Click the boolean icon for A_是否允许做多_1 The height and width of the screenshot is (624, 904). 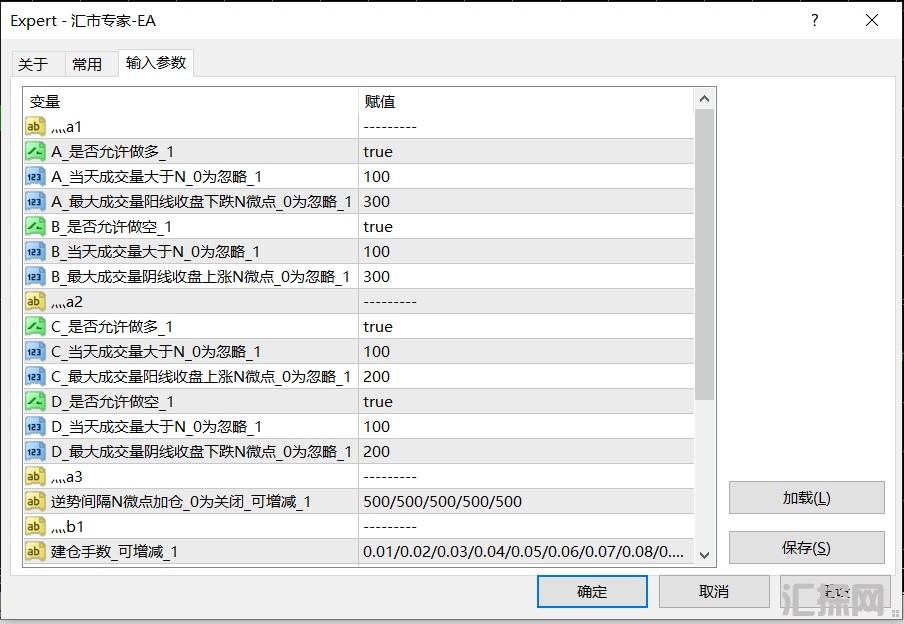(35, 152)
